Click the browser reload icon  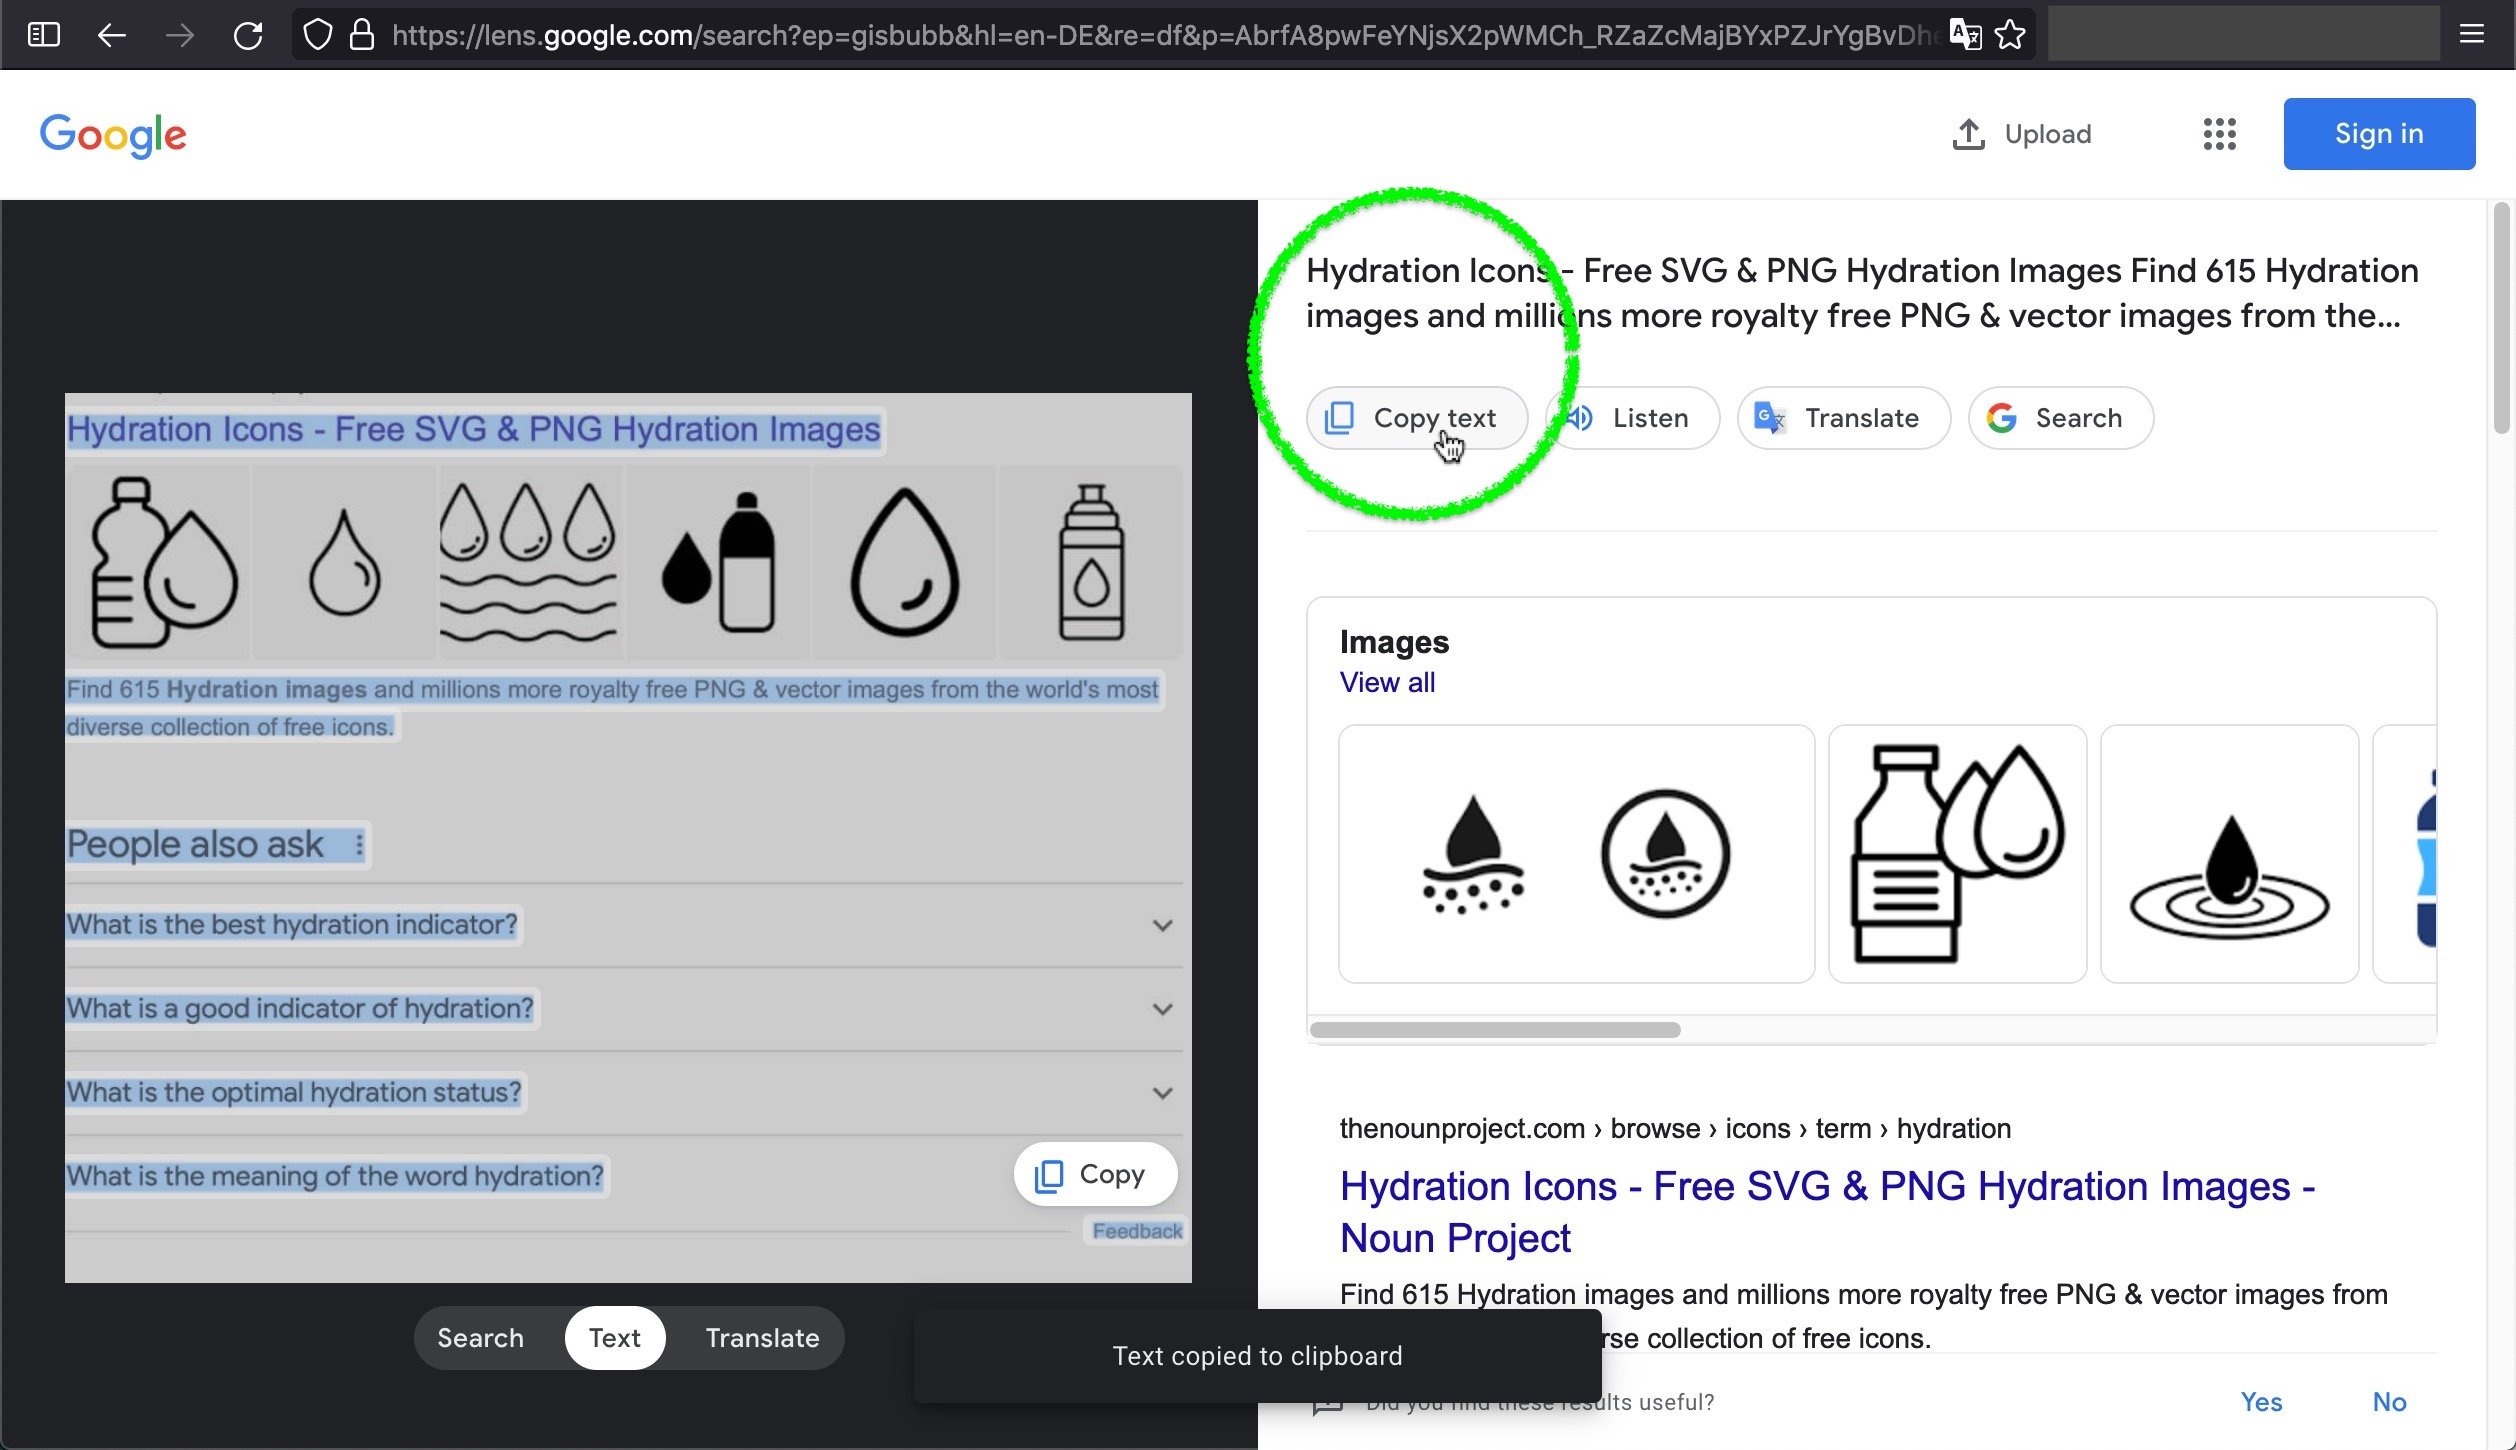[247, 36]
